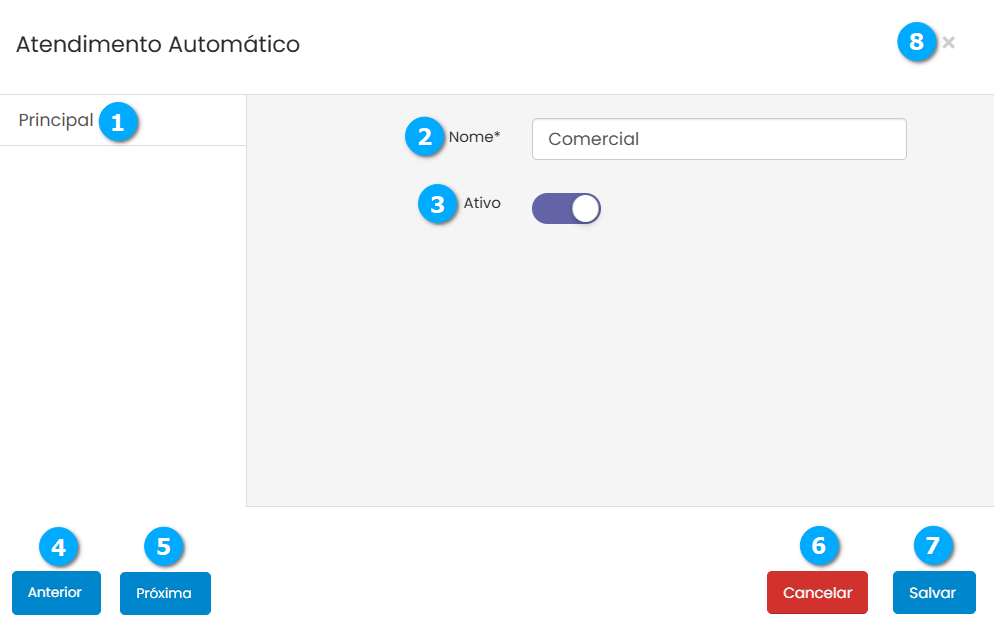Disable the Ativo toggle switch
This screenshot has width=994, height=629.
(566, 208)
